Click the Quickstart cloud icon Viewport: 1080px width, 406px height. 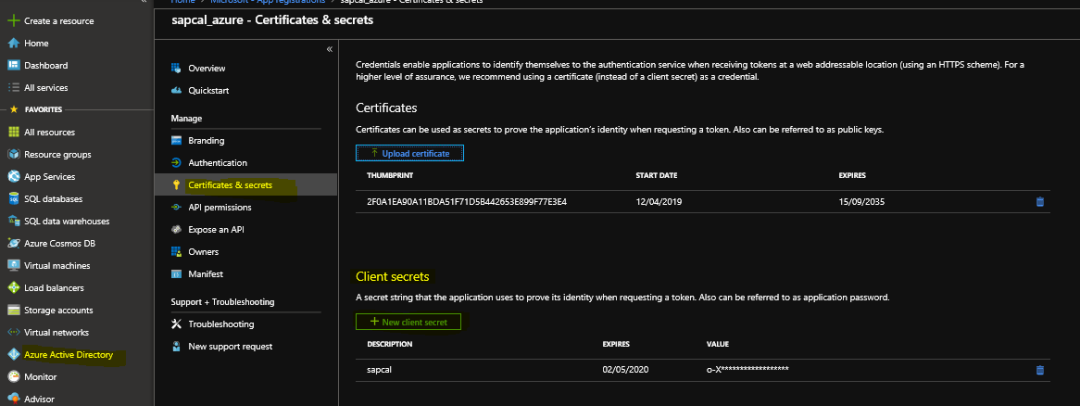pos(176,90)
